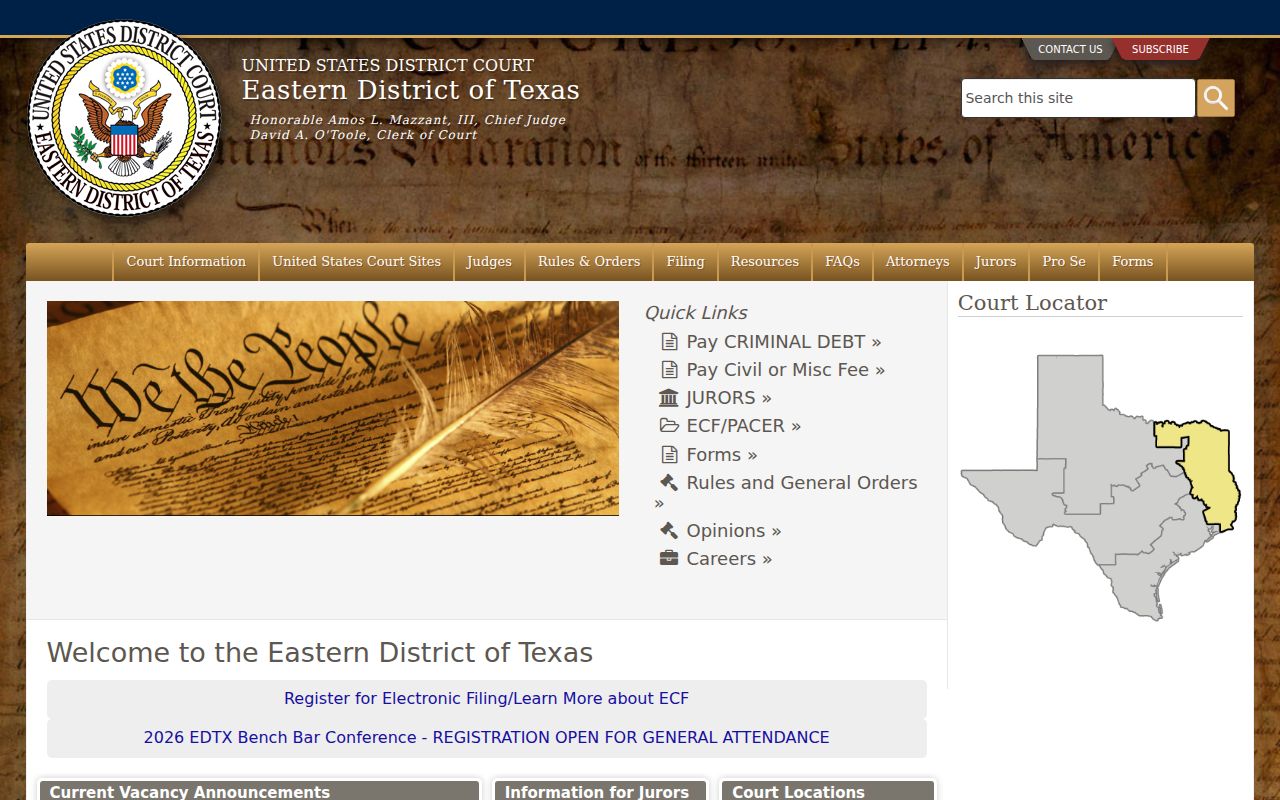This screenshot has width=1280, height=800.
Task: Click the Court Locations section header
Action: [x=828, y=791]
